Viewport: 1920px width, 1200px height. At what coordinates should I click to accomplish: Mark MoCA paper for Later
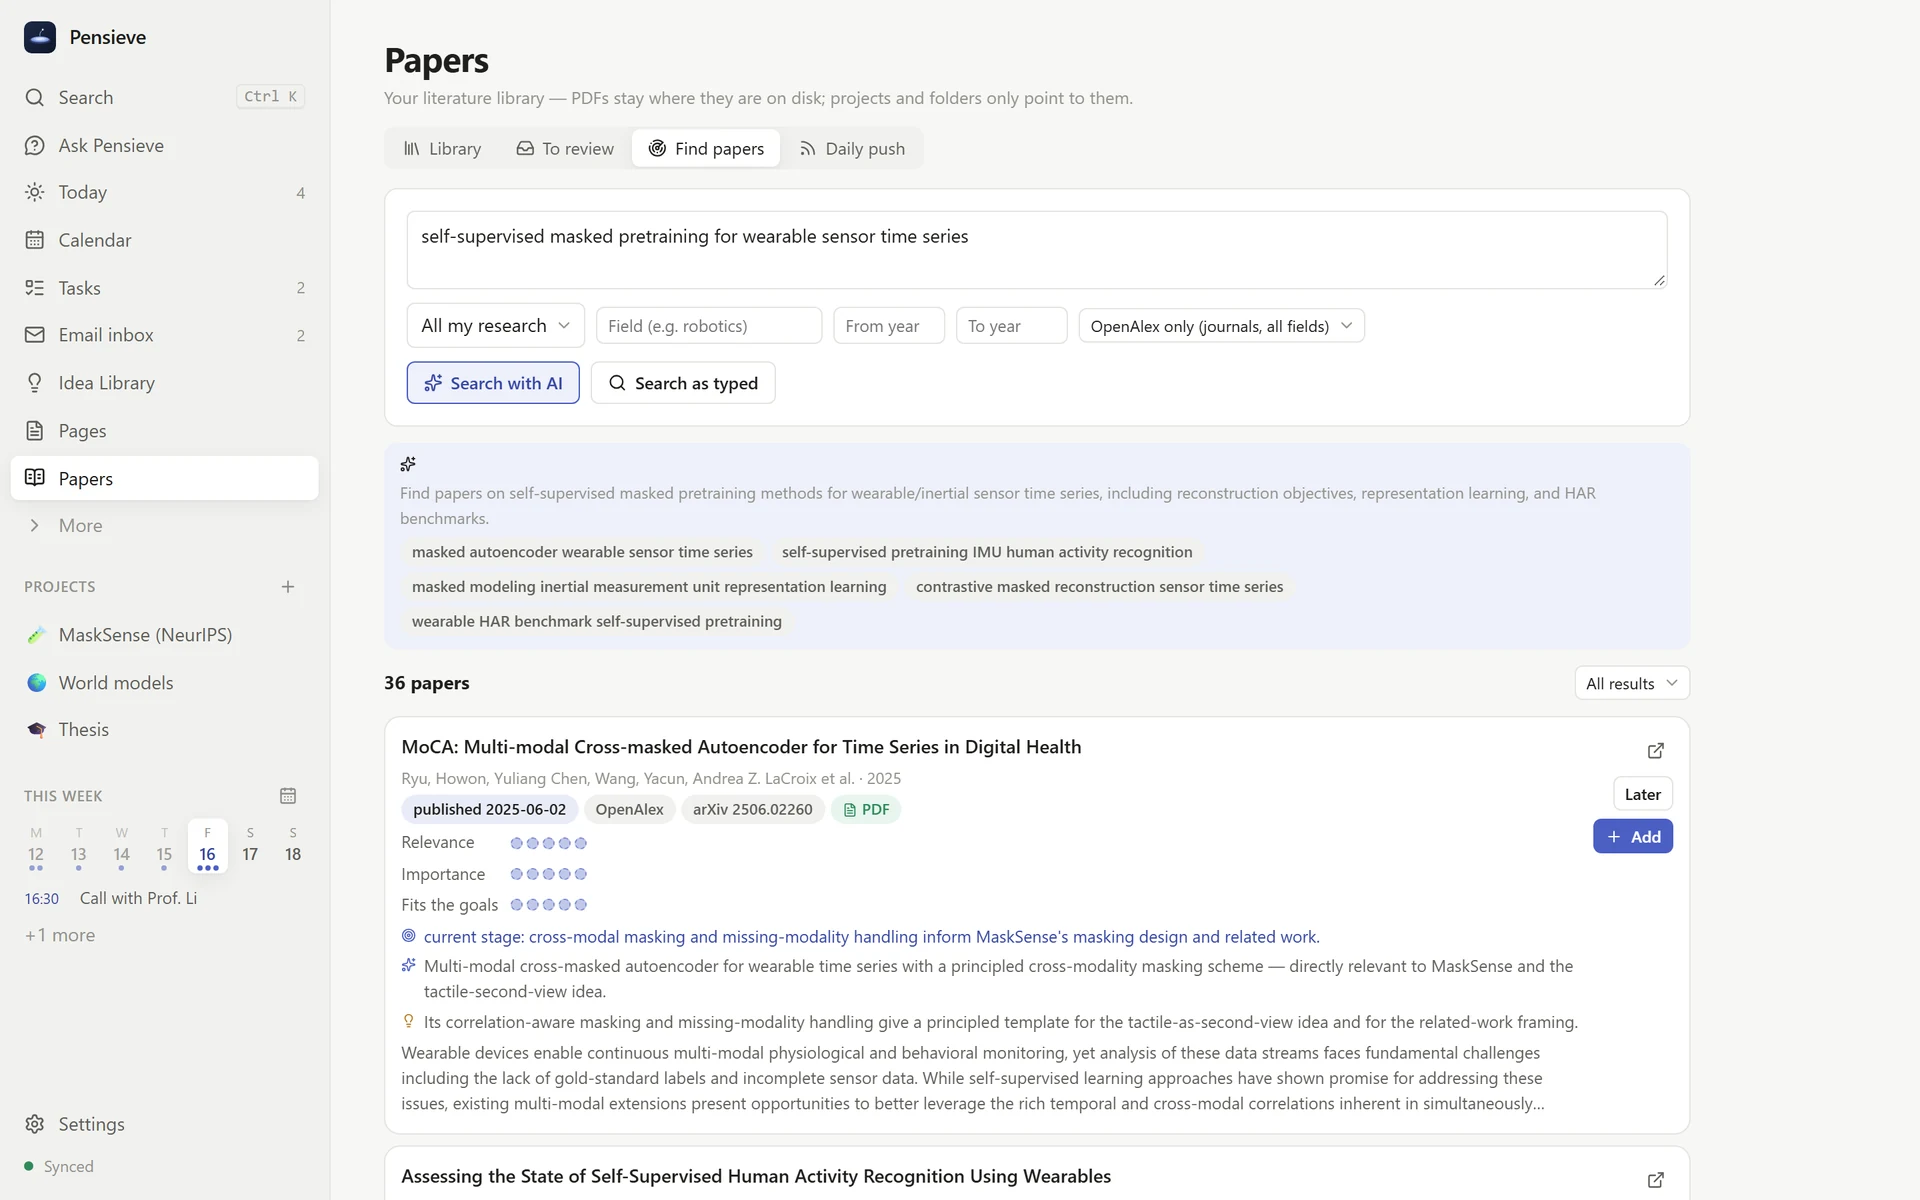click(1642, 794)
